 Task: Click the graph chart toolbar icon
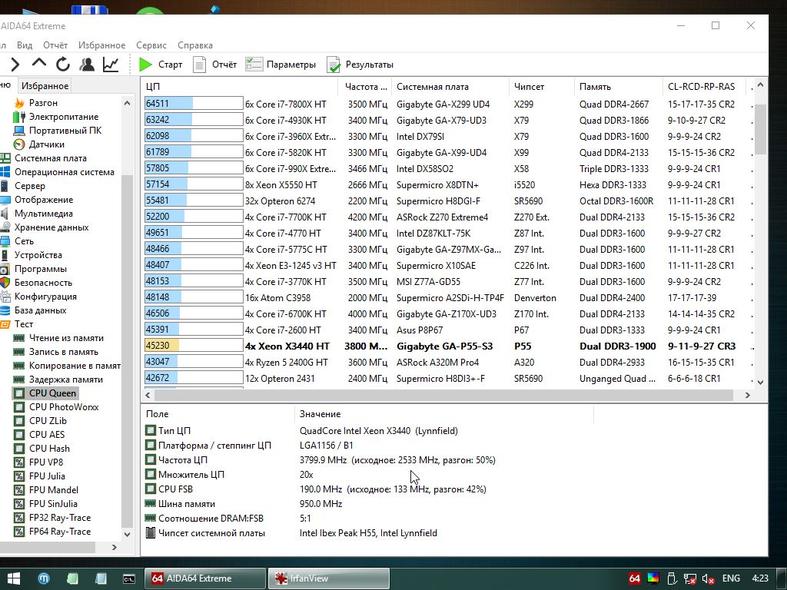pyautogui.click(x=110, y=64)
